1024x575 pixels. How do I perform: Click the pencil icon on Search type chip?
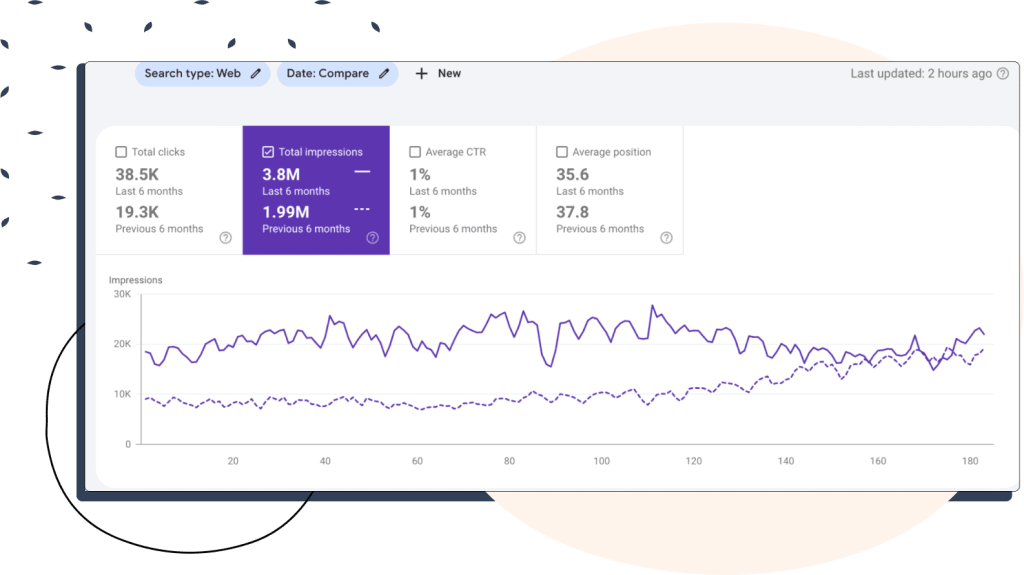click(x=257, y=74)
